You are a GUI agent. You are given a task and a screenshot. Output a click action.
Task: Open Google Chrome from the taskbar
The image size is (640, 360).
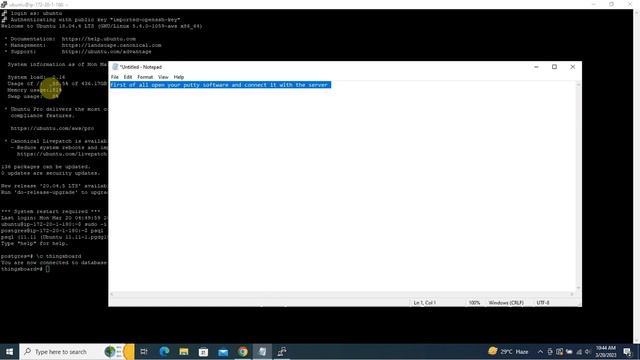pos(243,351)
